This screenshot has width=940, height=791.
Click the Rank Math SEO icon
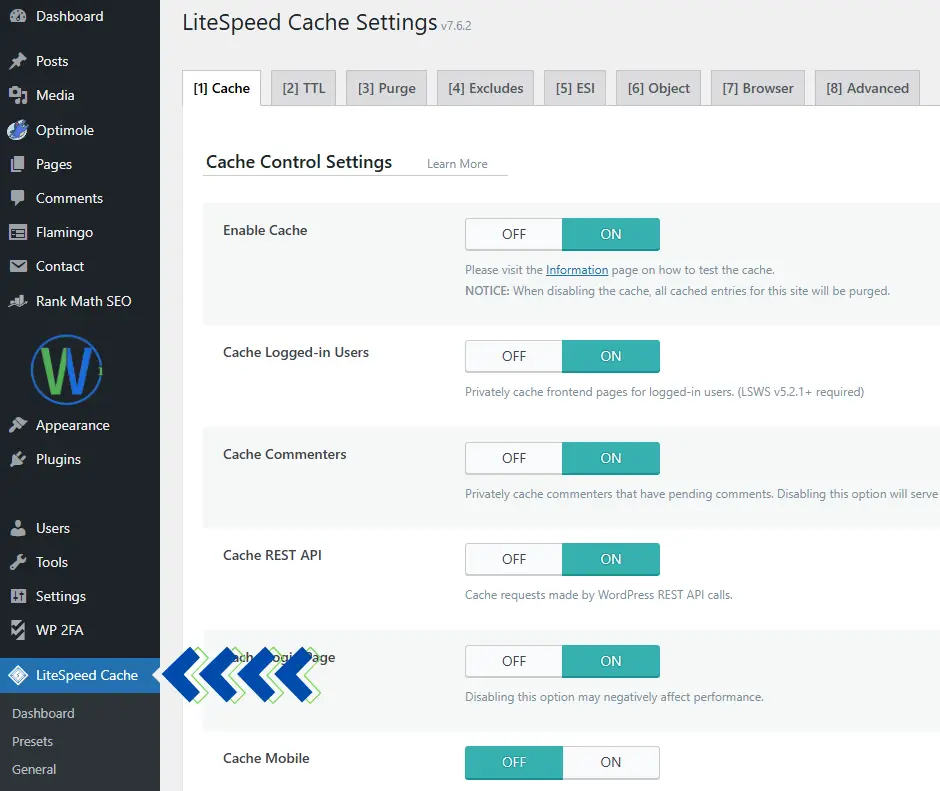18,301
